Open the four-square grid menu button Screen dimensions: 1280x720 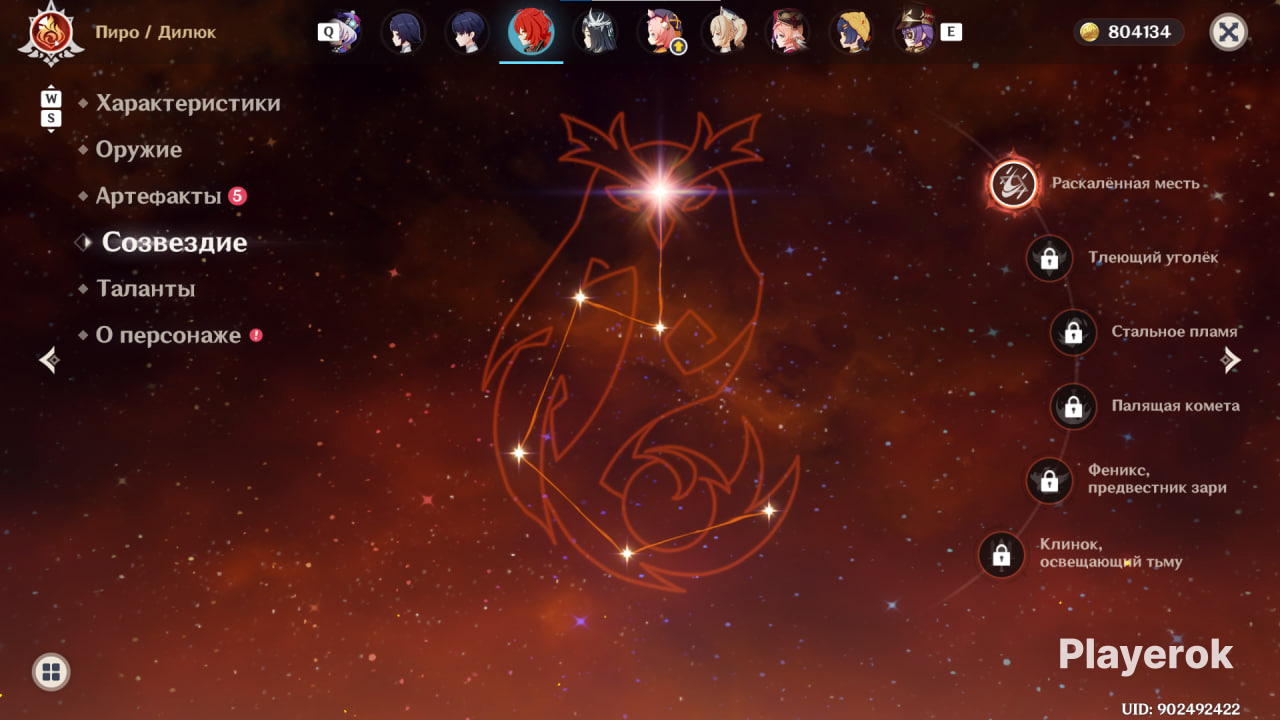(51, 672)
